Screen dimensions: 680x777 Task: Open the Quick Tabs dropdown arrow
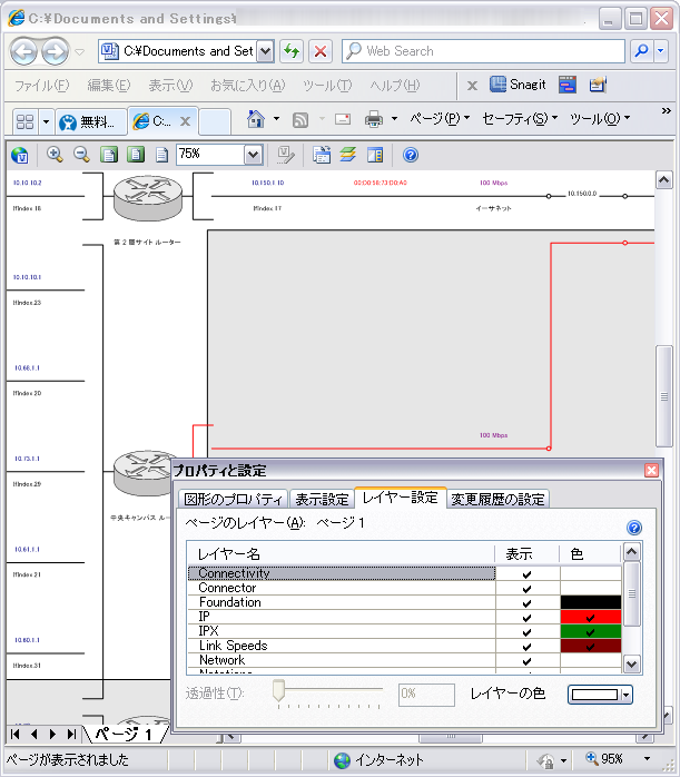coord(46,121)
